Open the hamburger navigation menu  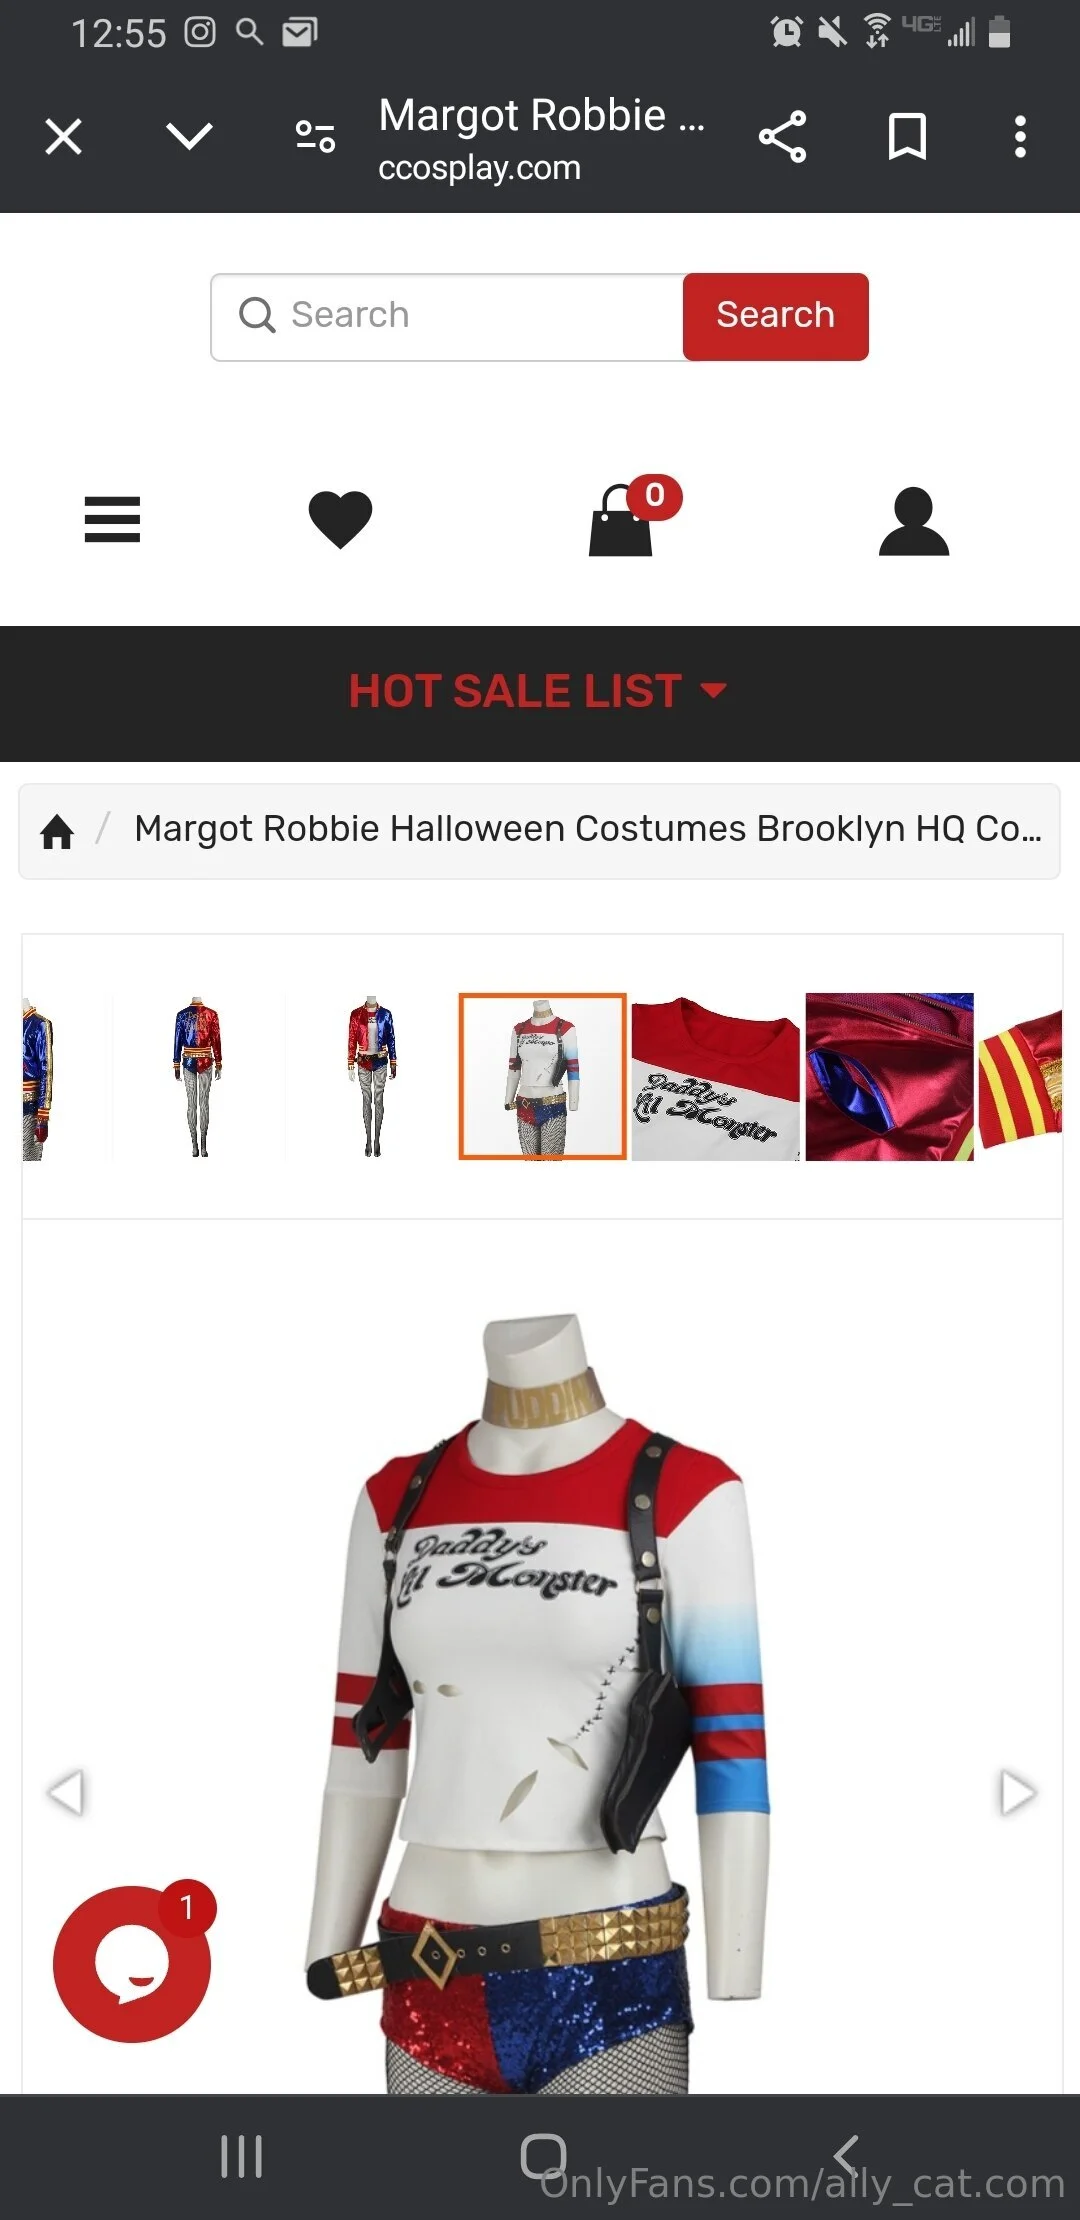pos(112,520)
